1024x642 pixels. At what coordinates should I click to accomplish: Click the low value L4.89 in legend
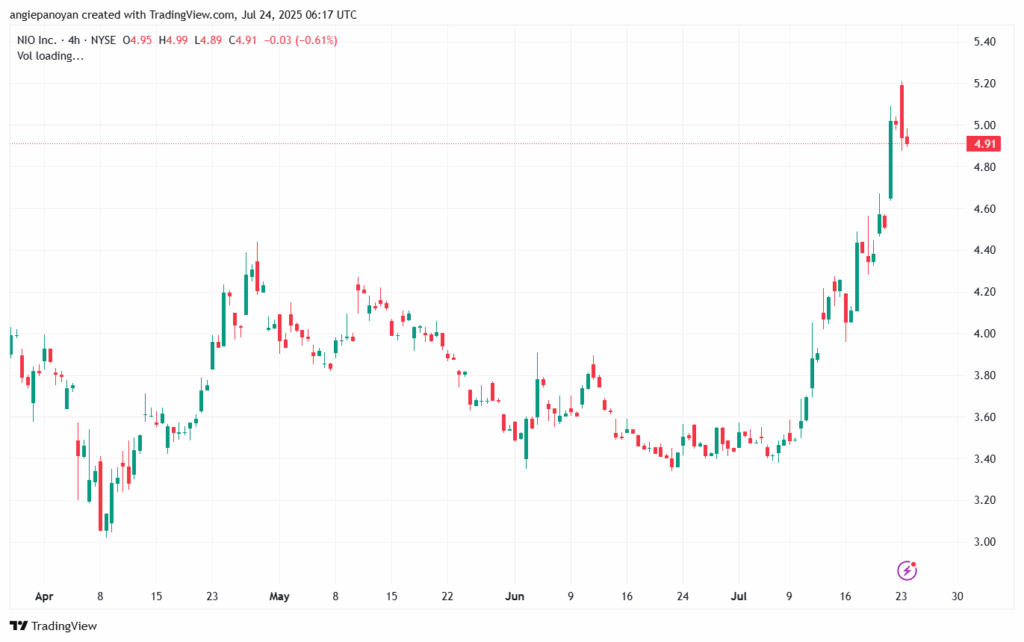(x=208, y=40)
